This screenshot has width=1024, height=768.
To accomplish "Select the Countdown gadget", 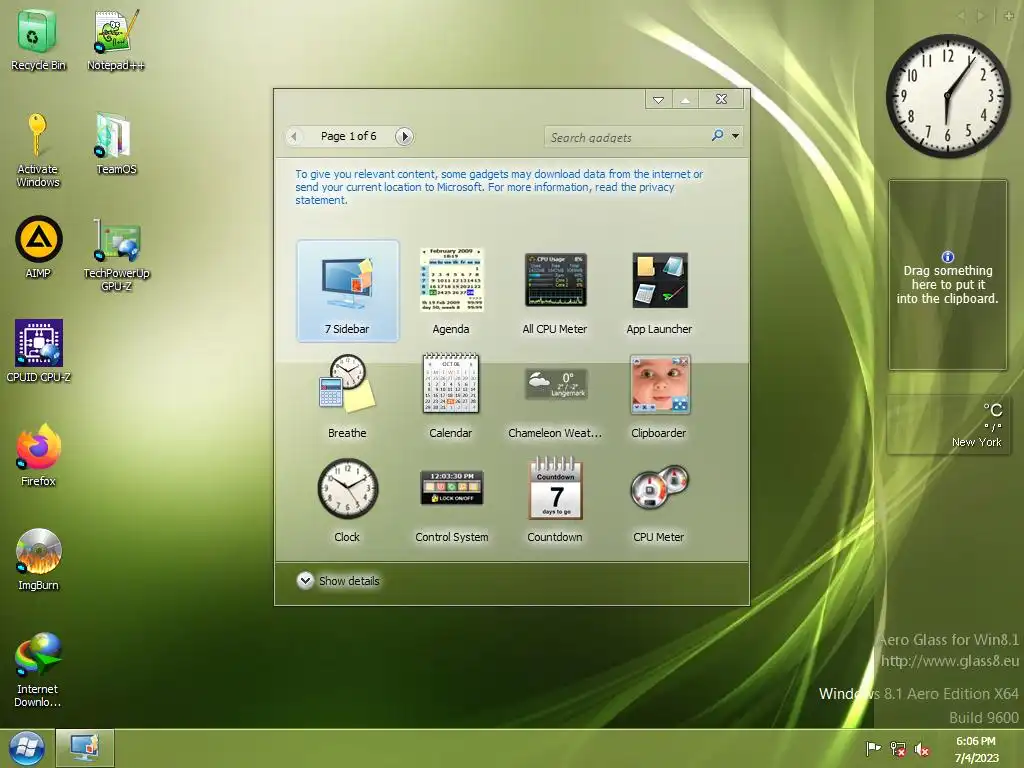I will click(x=555, y=500).
